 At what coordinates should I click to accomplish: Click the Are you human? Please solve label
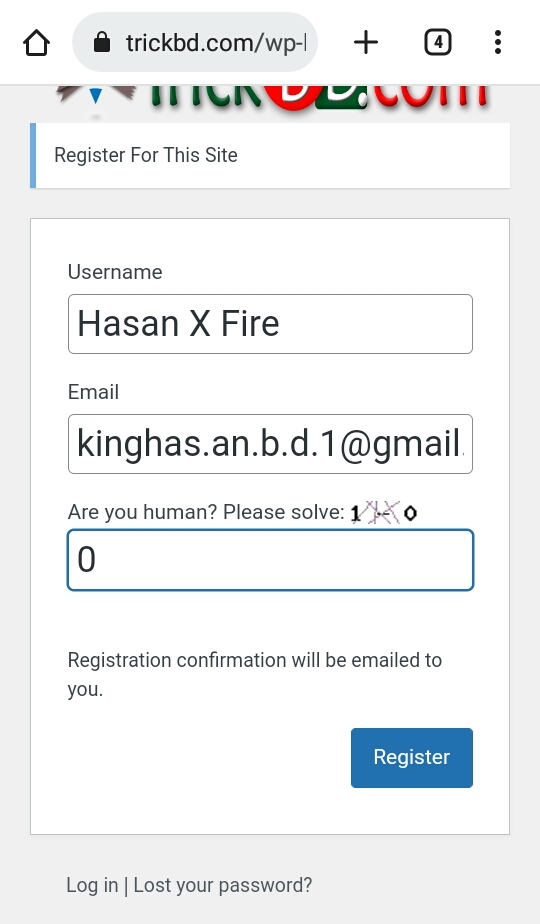(x=206, y=512)
